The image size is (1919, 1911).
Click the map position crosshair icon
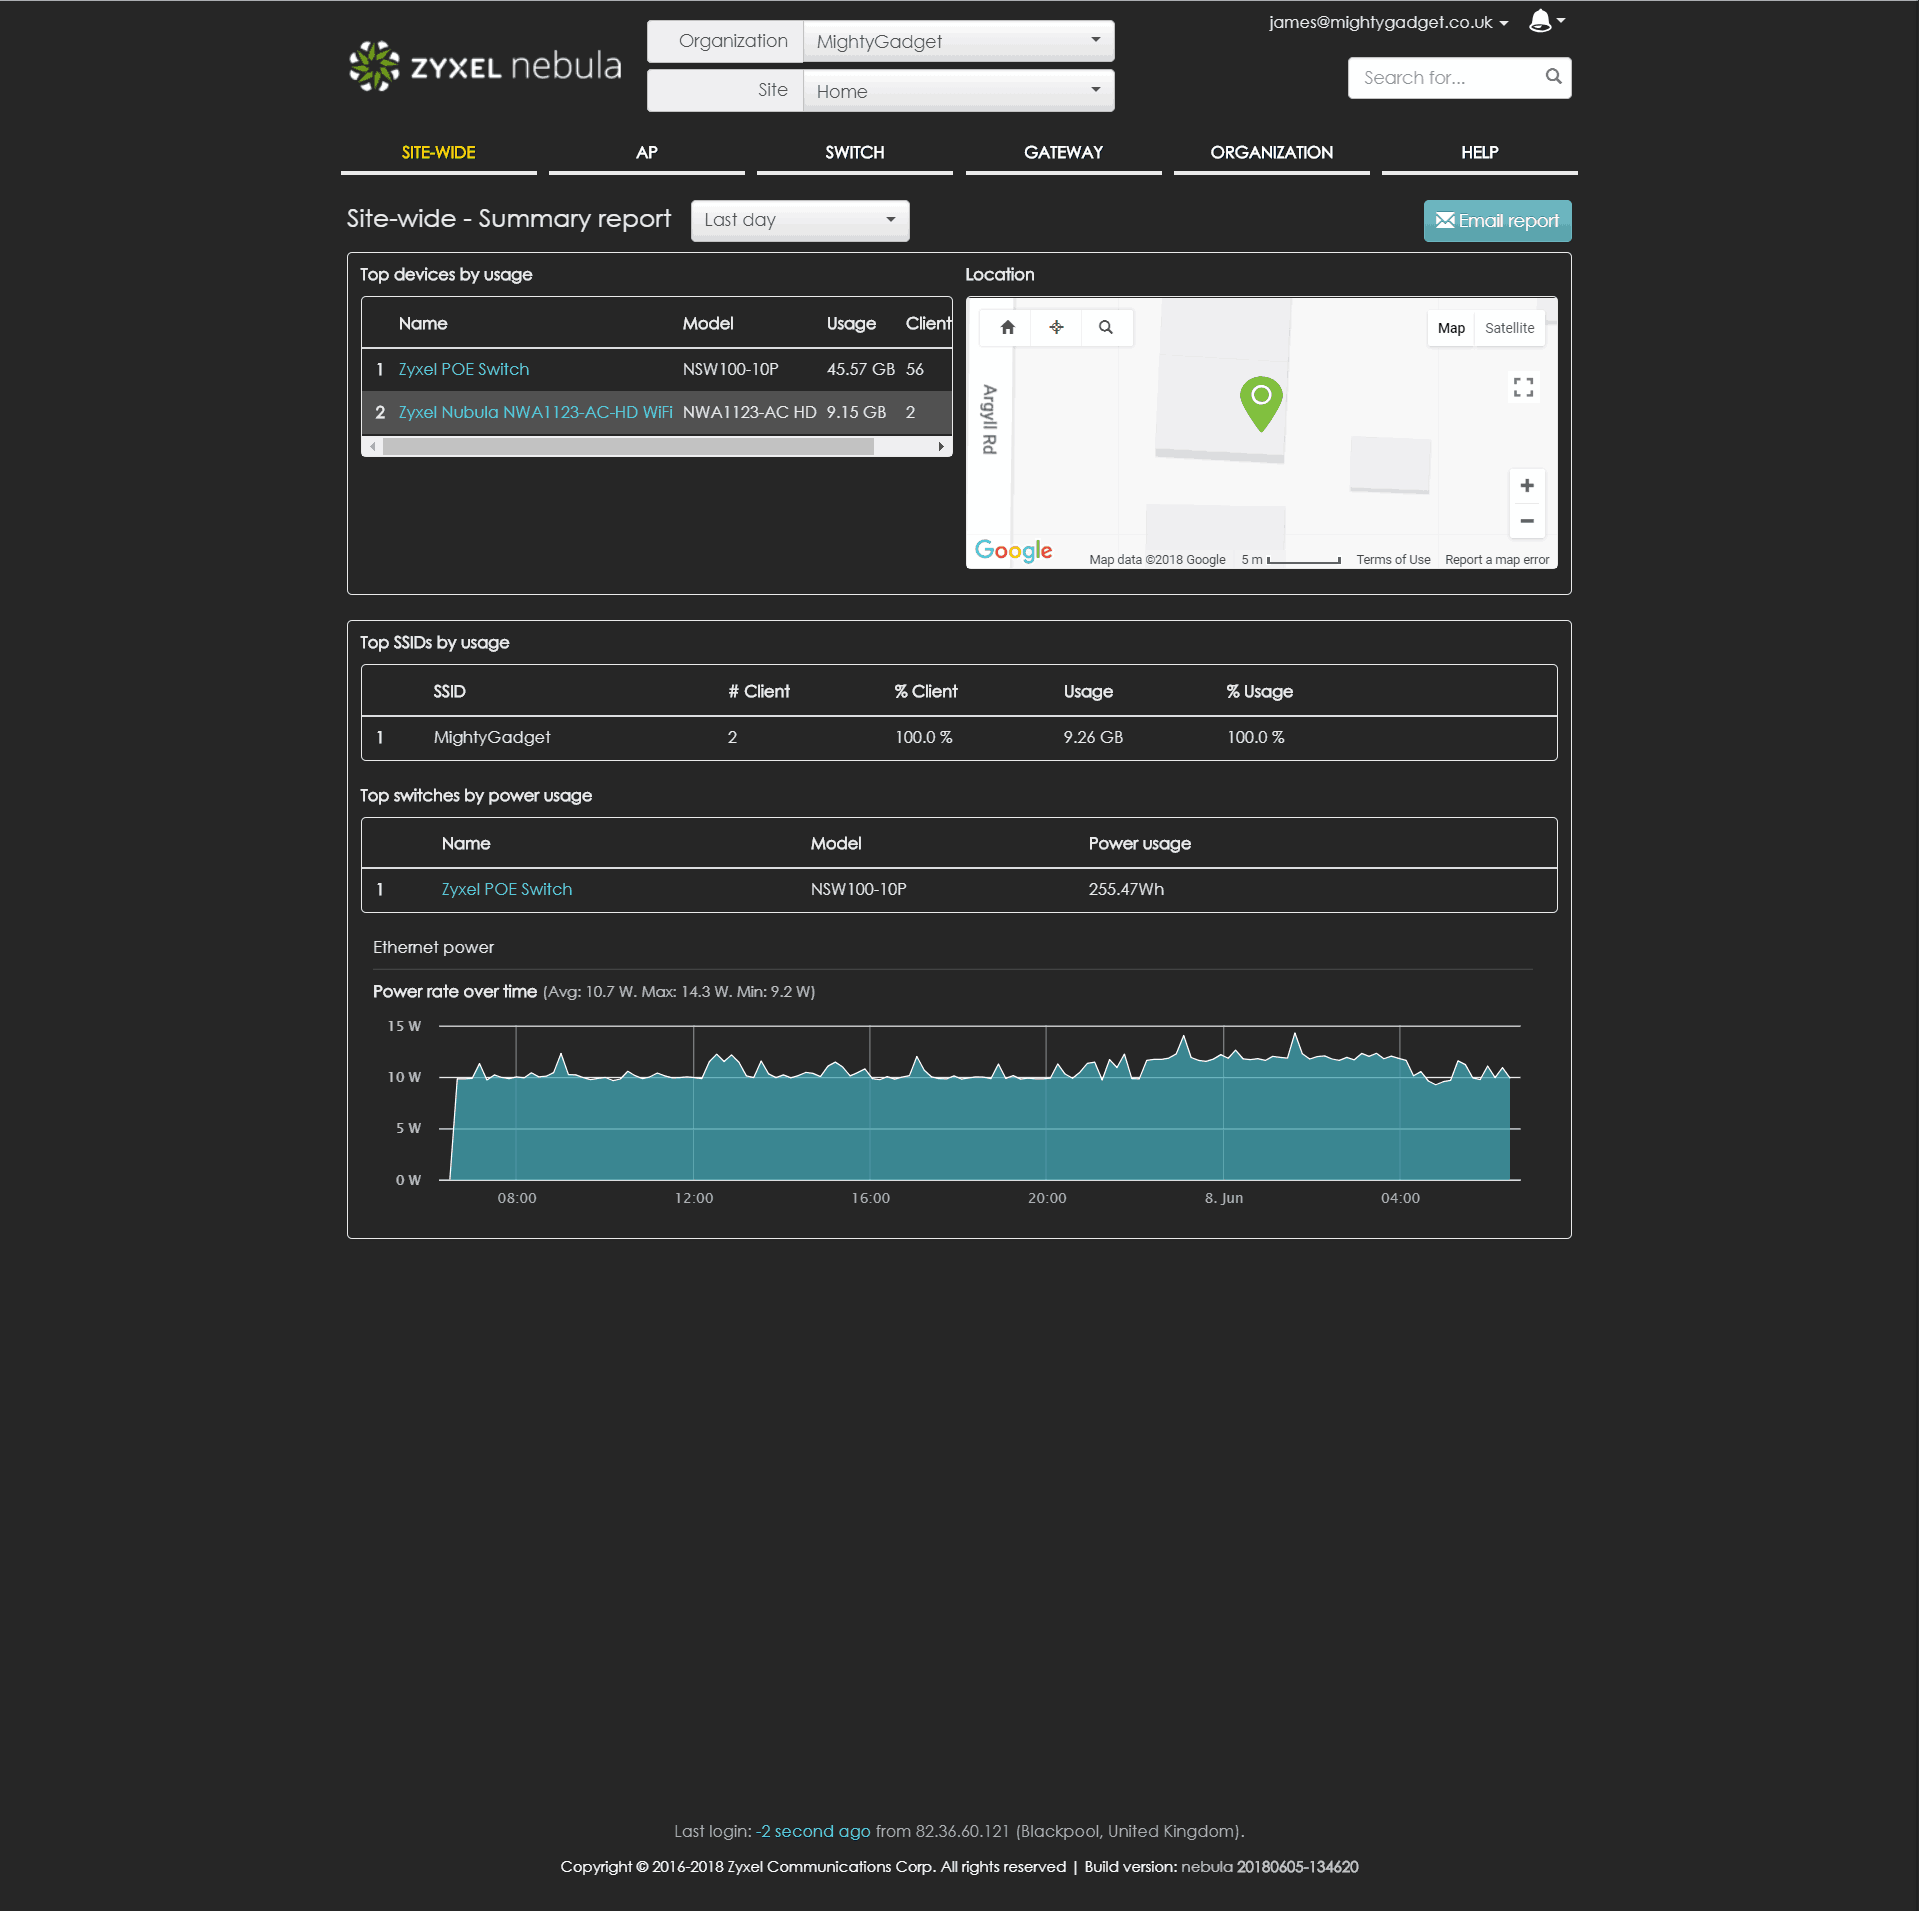[x=1056, y=327]
